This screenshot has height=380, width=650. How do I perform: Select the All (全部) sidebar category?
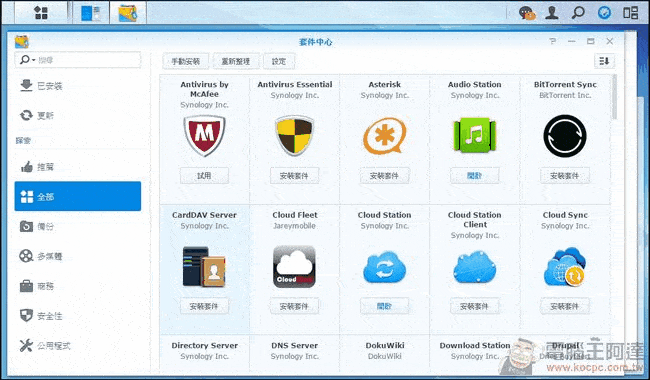point(78,196)
